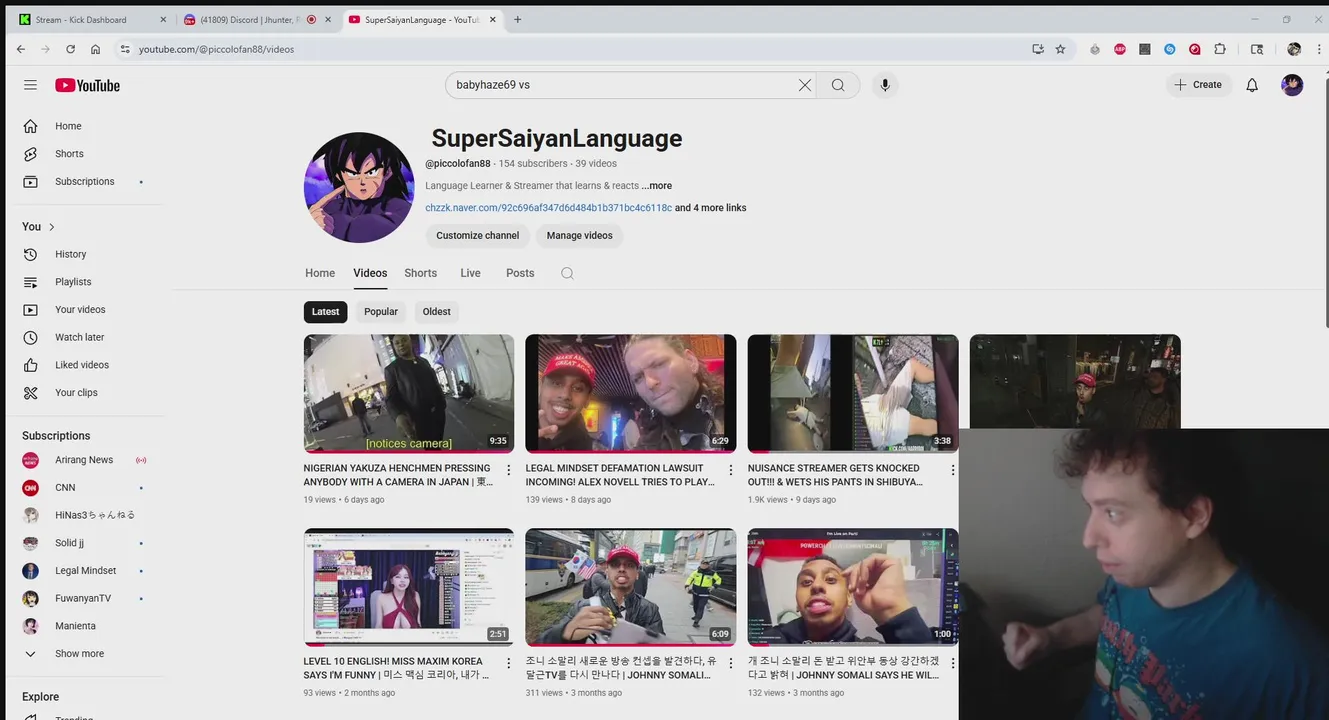Open Level 10 English video thumbnail
This screenshot has width=1329, height=720.
[409, 587]
